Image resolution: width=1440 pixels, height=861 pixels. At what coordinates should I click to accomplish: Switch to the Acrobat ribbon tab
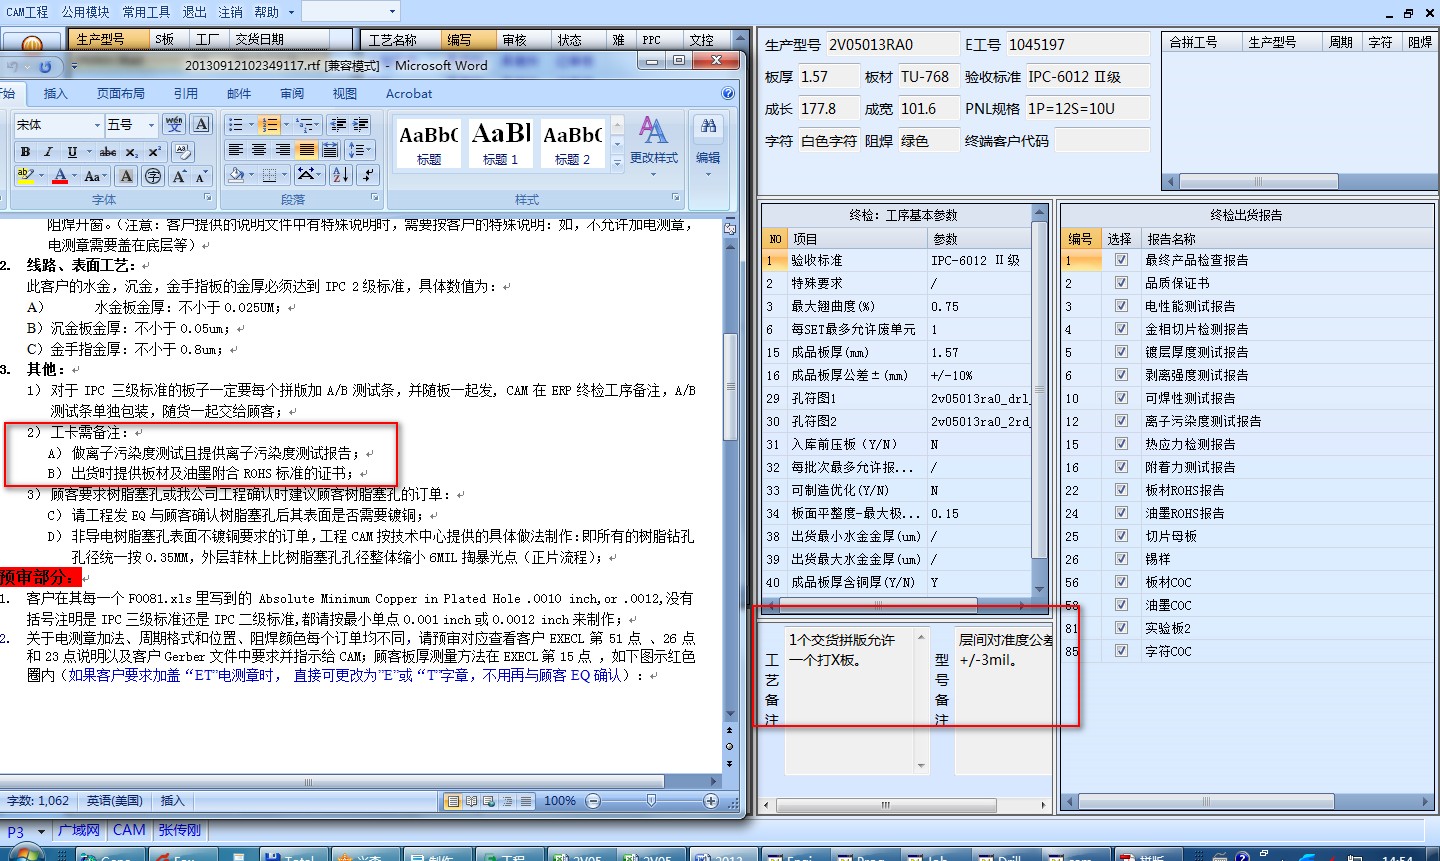(x=409, y=93)
